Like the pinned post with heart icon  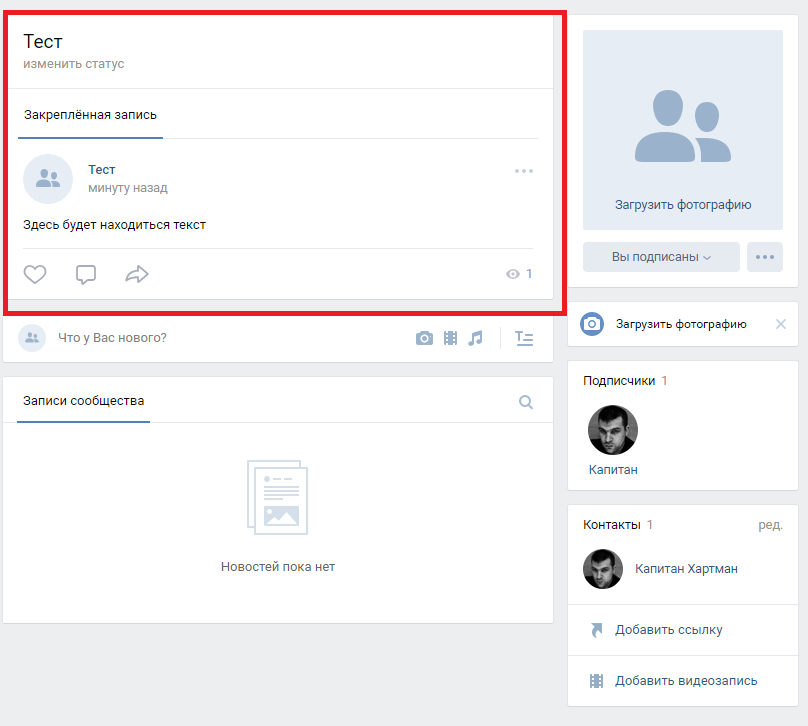click(35, 274)
